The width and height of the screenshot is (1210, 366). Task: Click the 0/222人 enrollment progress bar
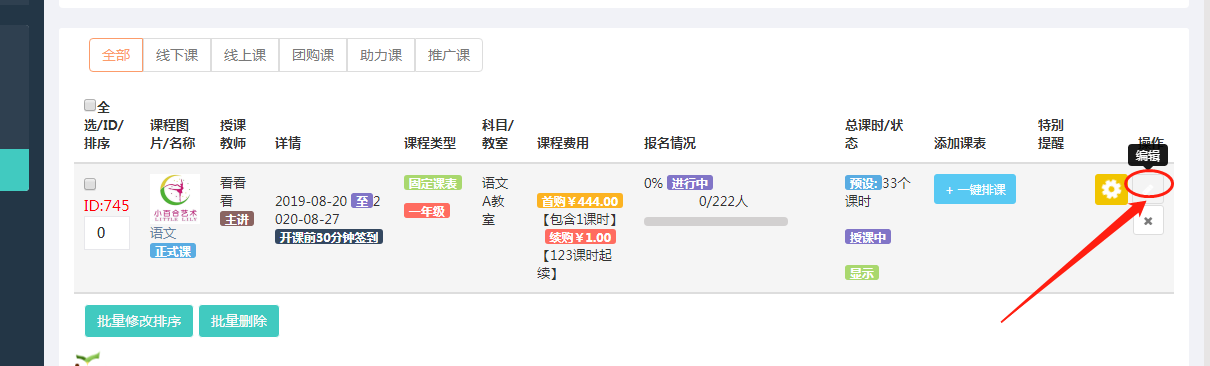tap(716, 221)
